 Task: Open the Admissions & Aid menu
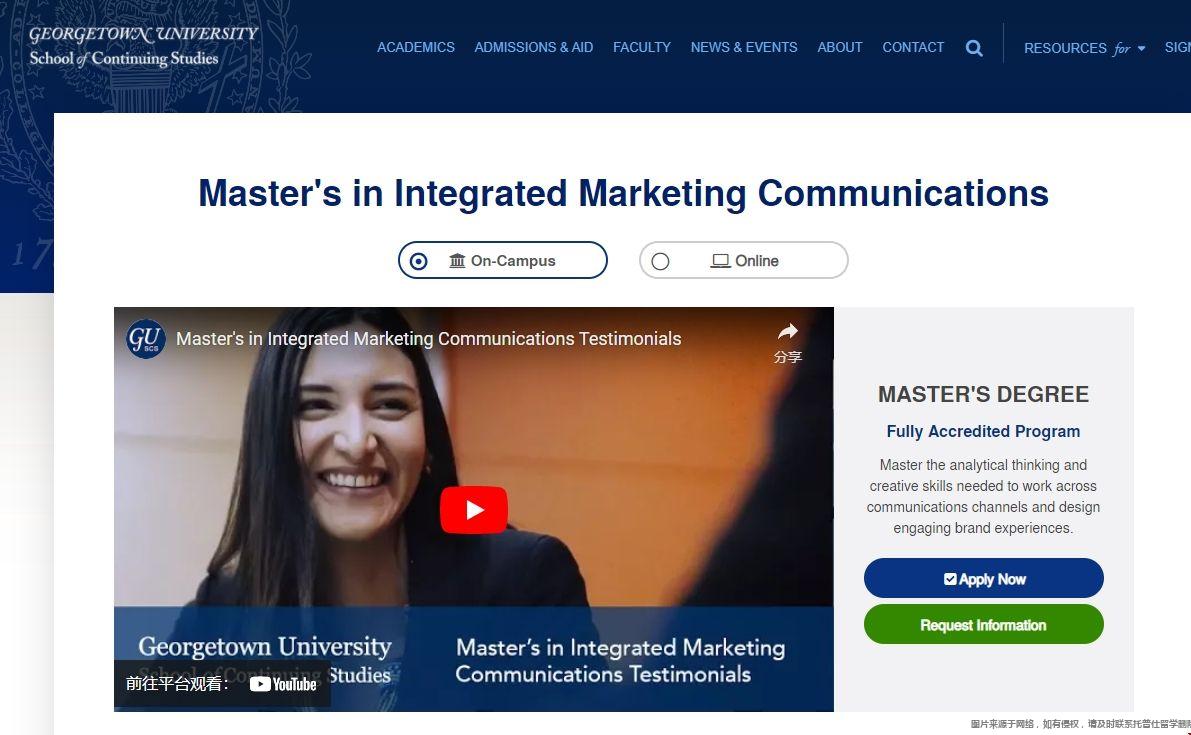(x=533, y=47)
